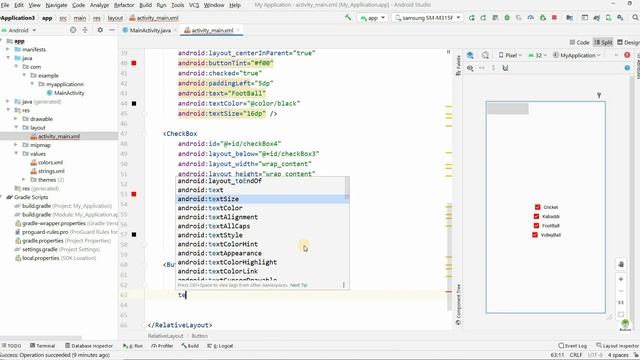Click black color swatch at line 44 gutter
Viewport: 640px width, 360px height.
pos(134,104)
